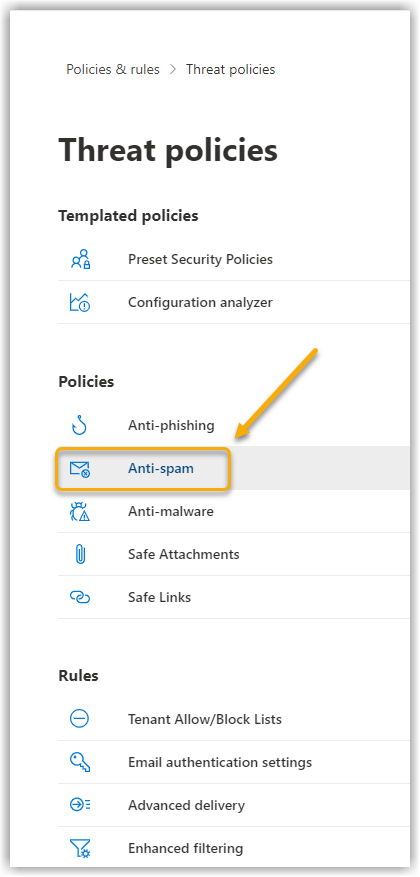The height and width of the screenshot is (877, 420).
Task: Click the Configuration analyzer chart icon
Action: 80,303
